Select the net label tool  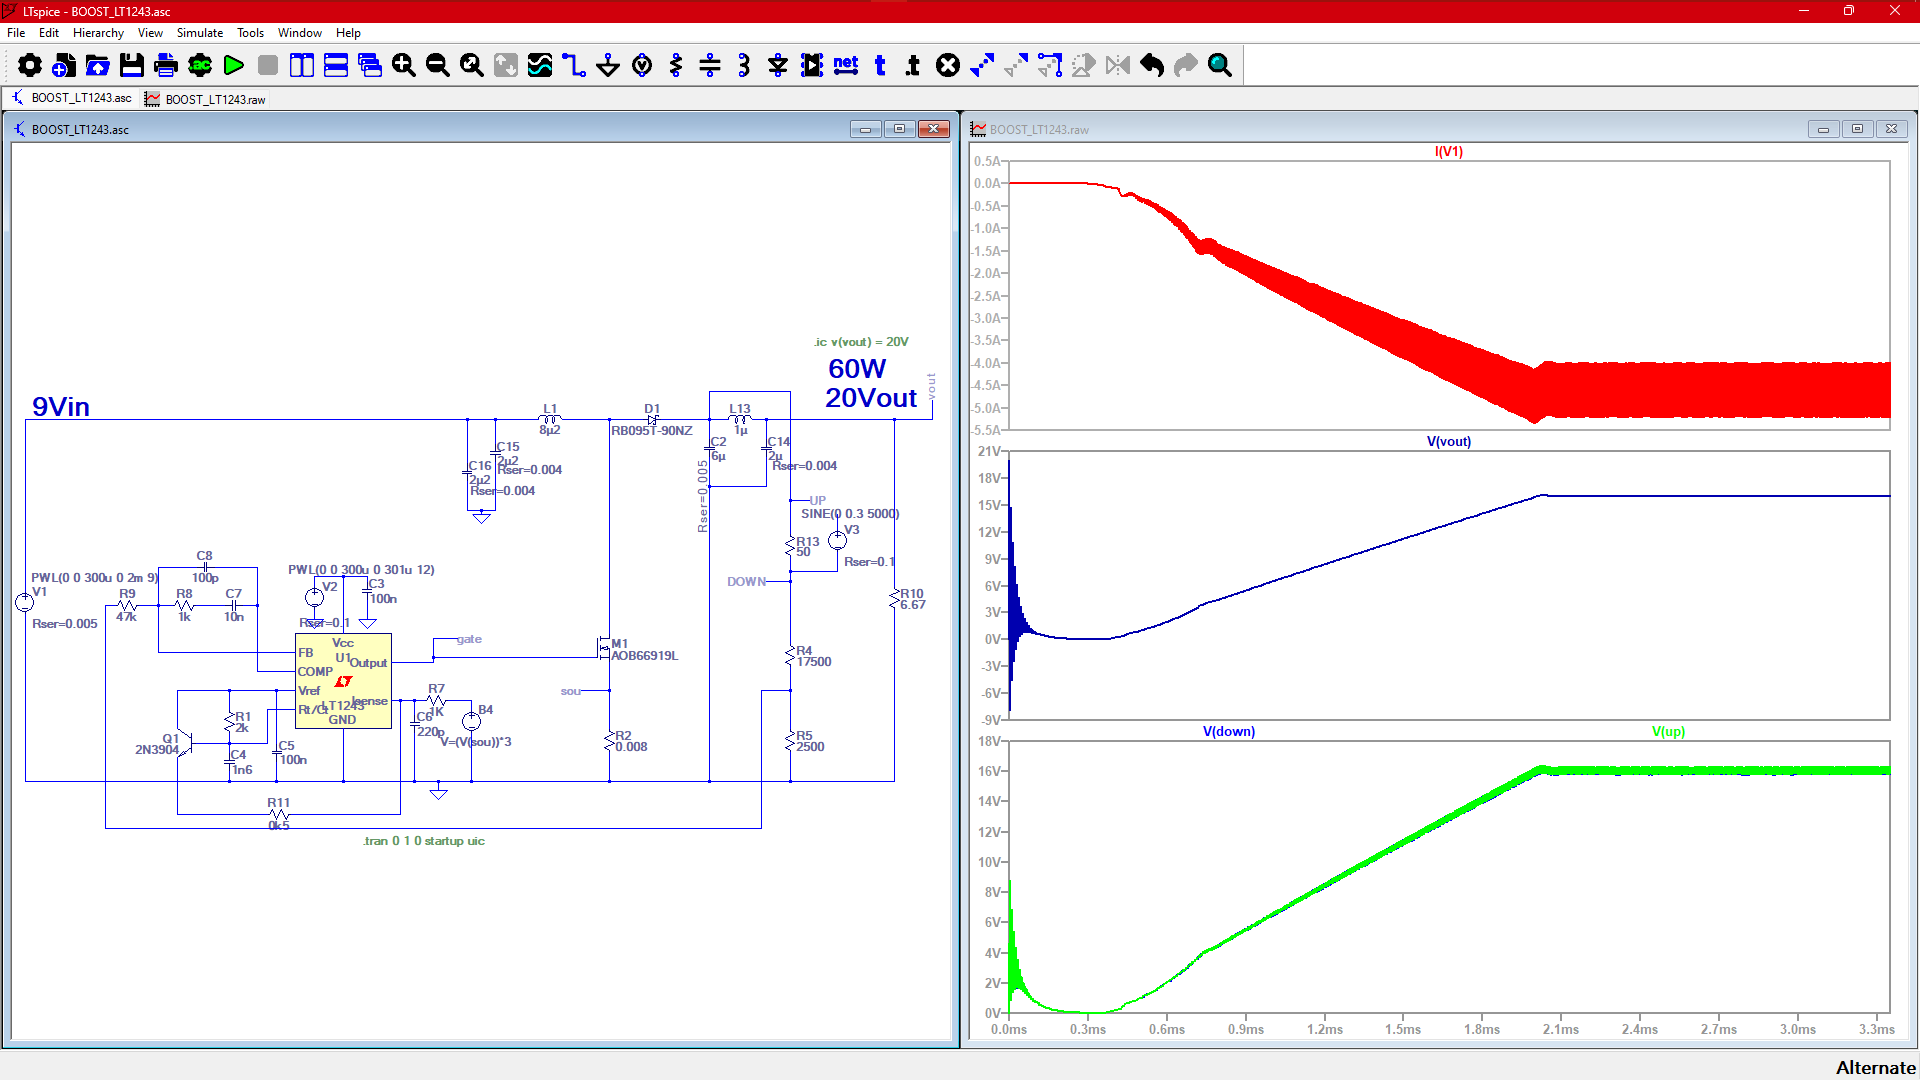coord(846,66)
